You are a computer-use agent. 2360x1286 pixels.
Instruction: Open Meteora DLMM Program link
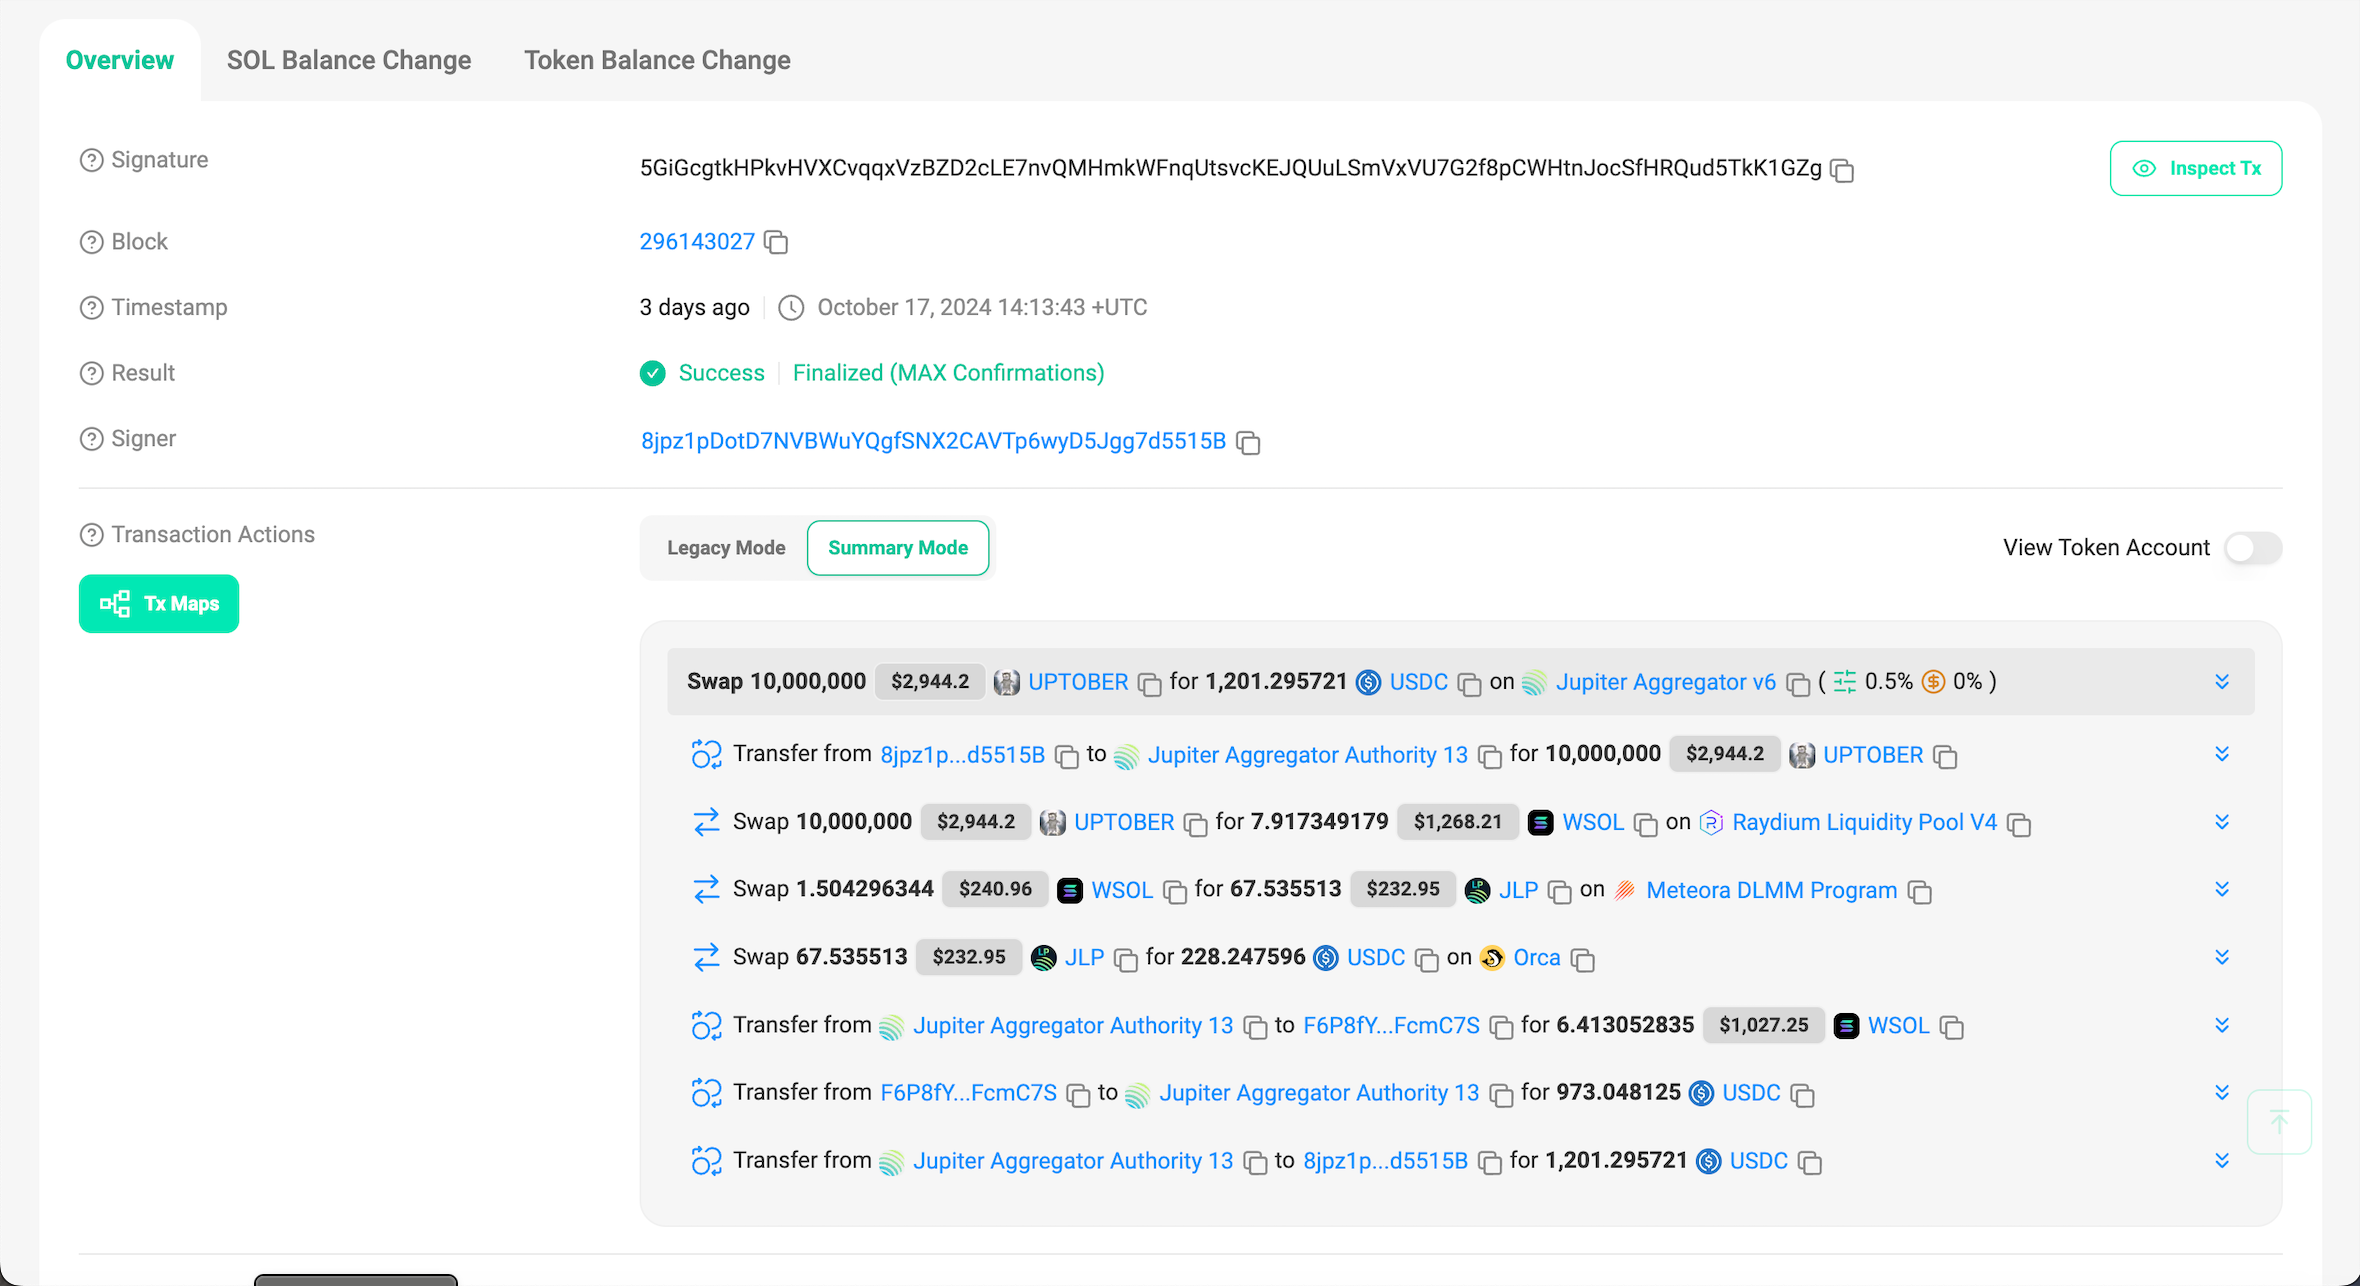(x=1771, y=890)
